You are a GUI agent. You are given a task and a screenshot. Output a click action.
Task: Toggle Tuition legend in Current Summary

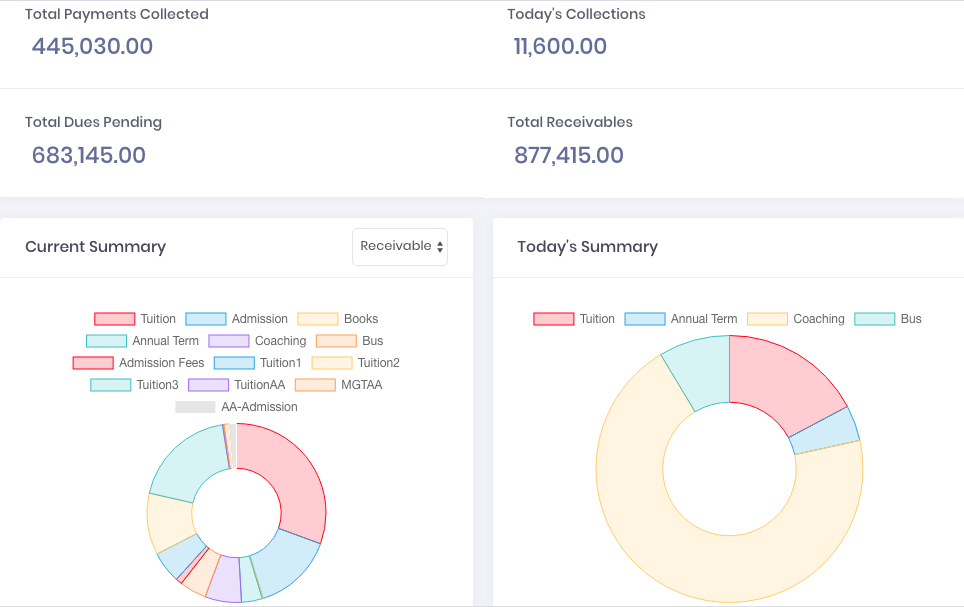coord(135,319)
